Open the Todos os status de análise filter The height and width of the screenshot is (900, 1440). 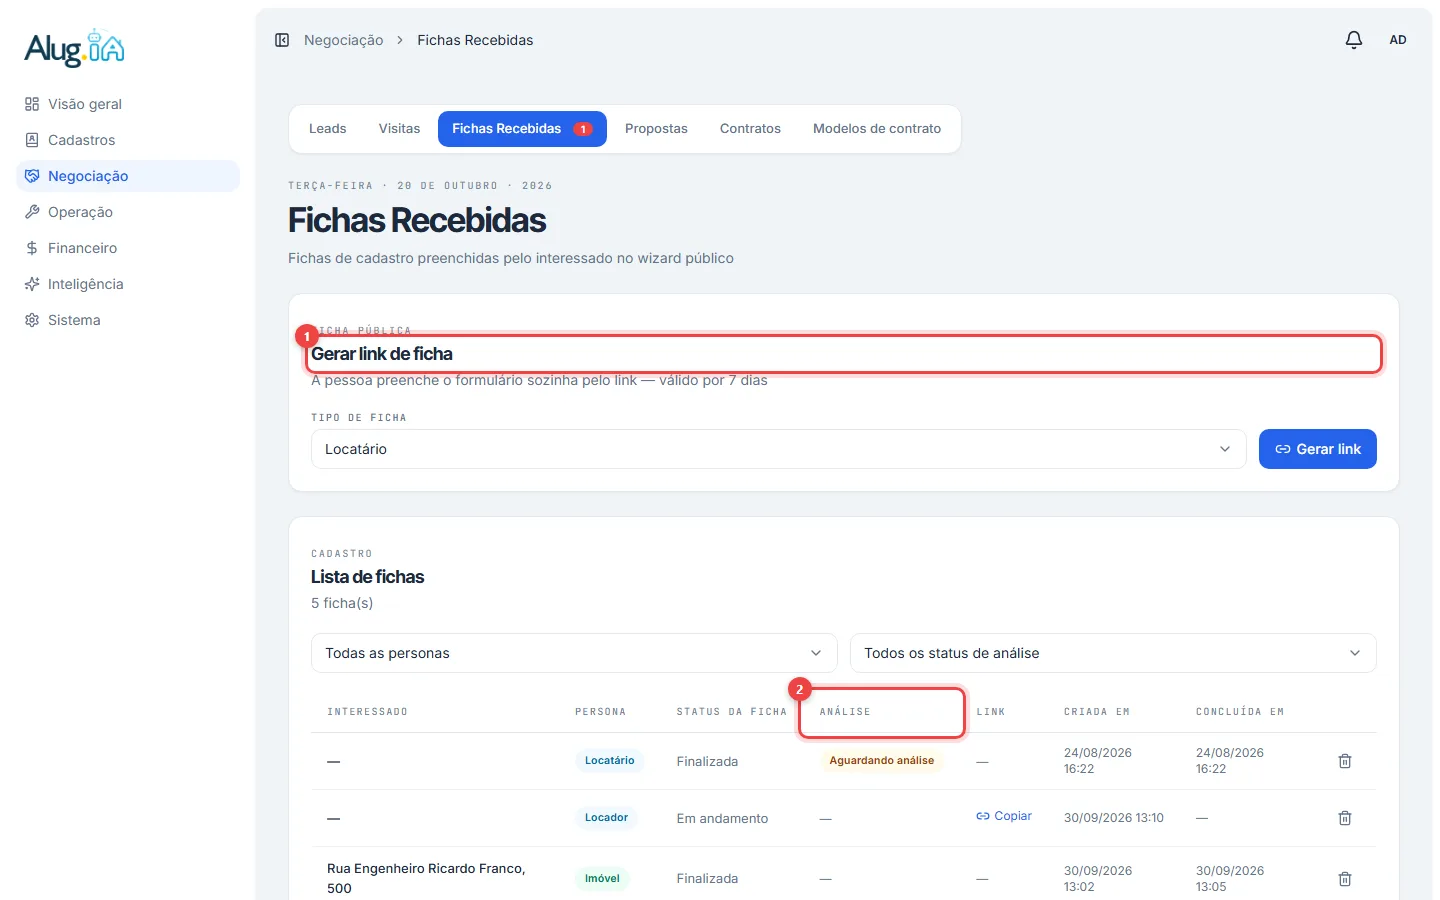1113,653
